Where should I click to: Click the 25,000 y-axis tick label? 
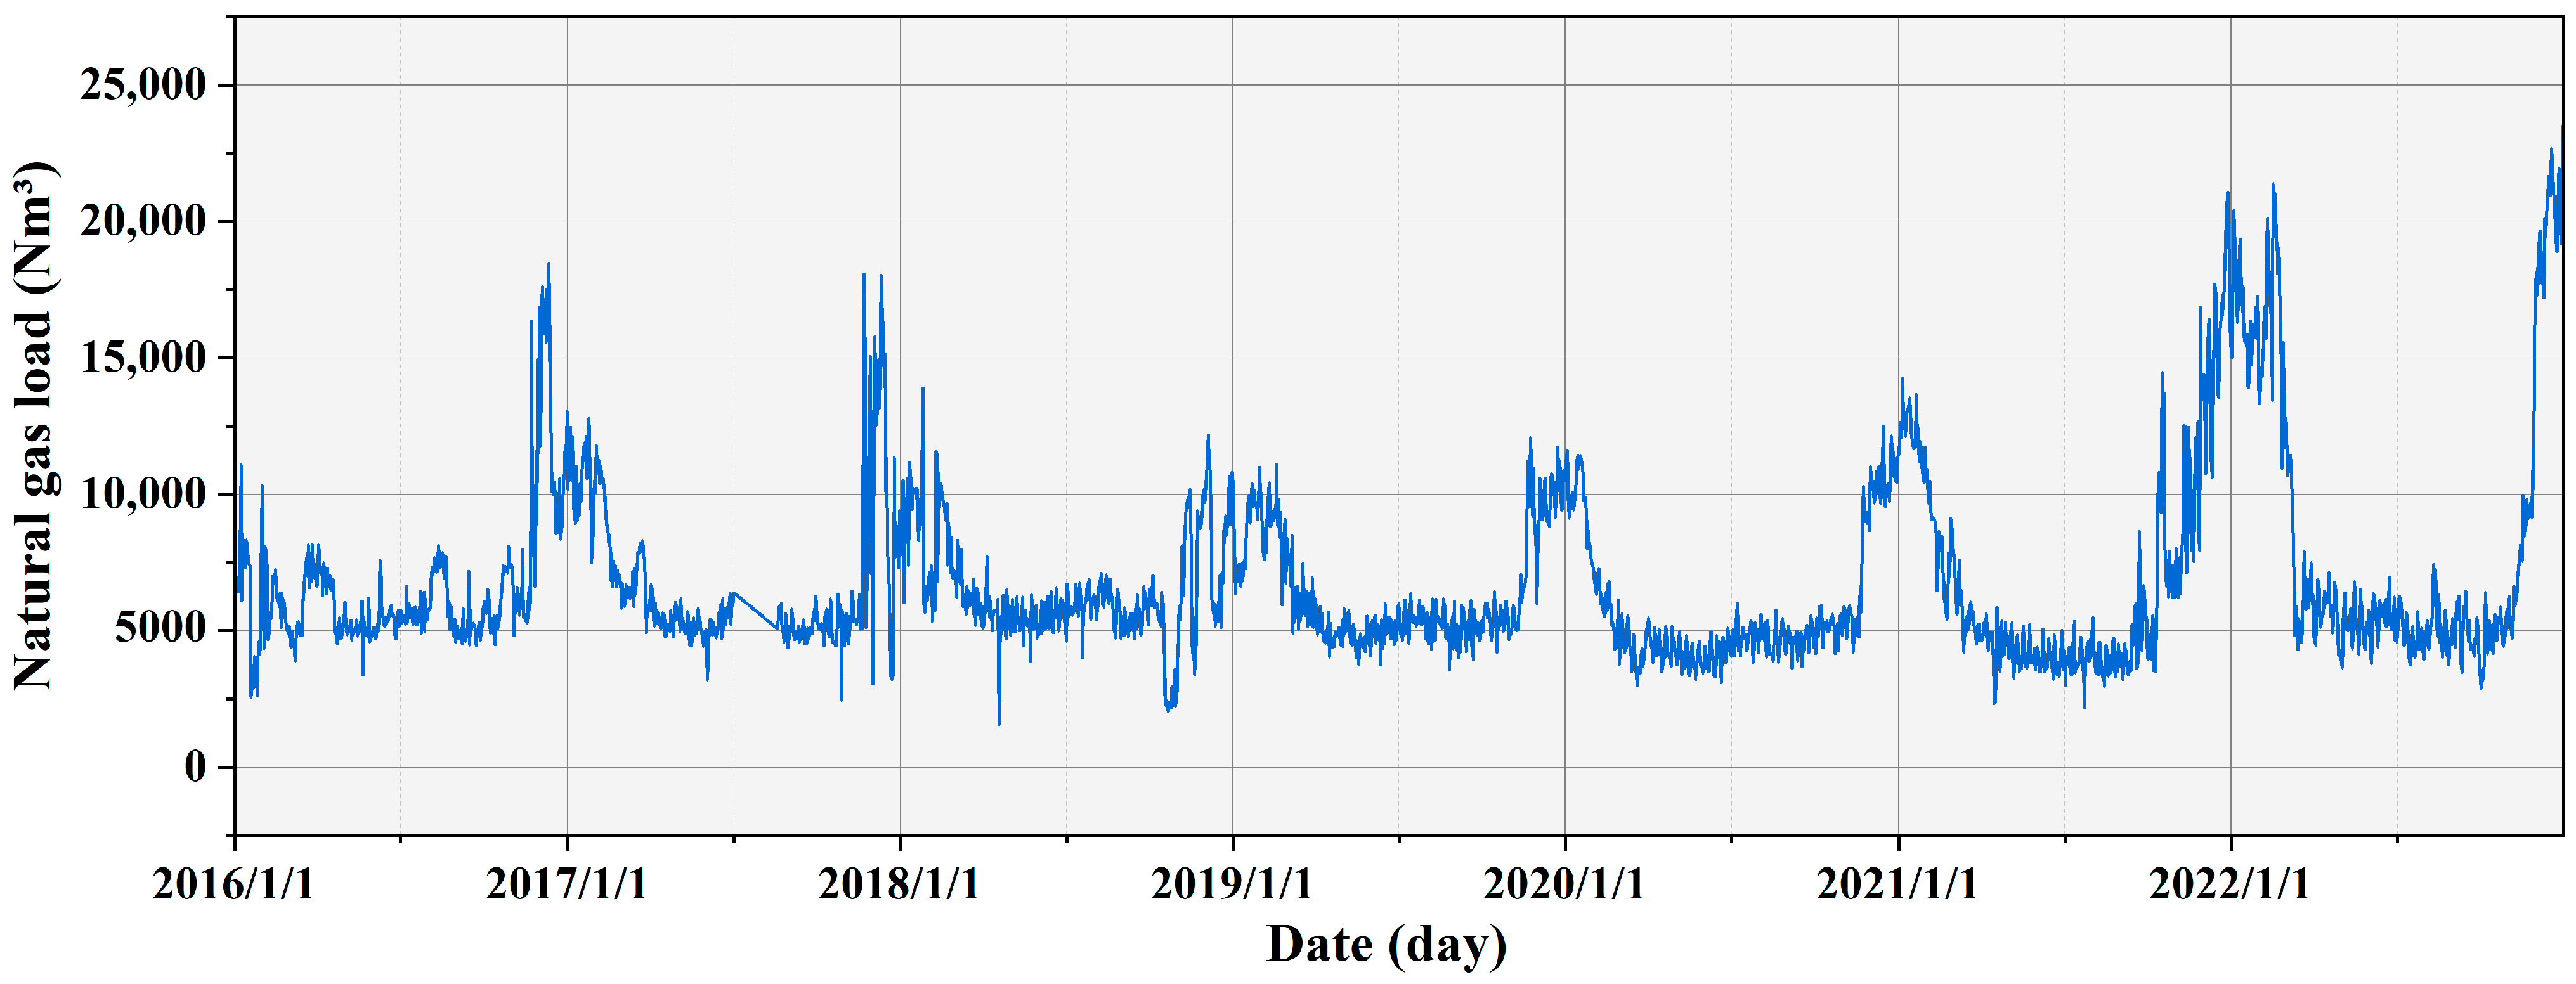143,85
